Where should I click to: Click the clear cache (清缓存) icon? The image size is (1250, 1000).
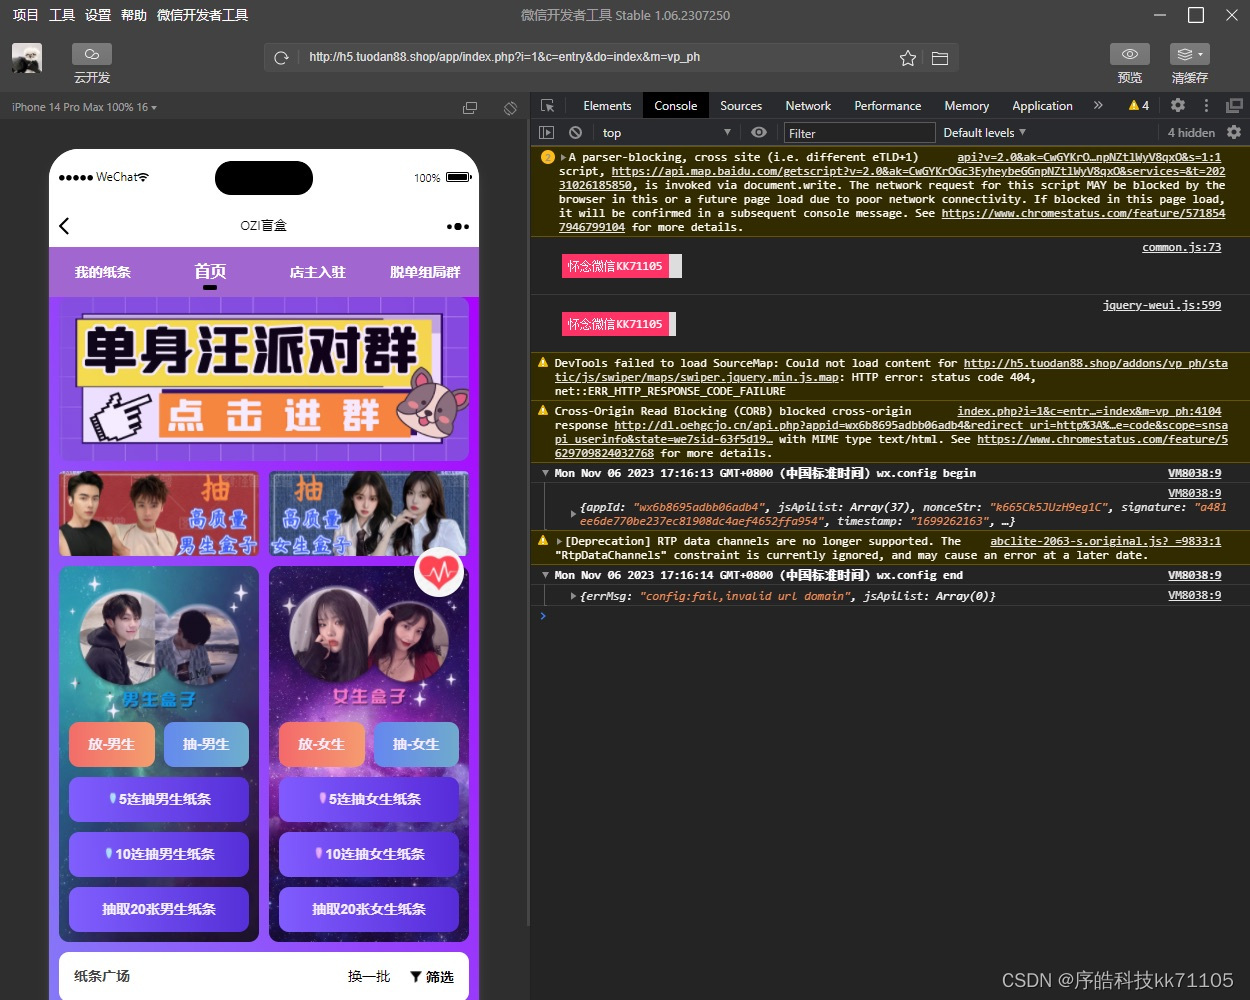pos(1190,54)
